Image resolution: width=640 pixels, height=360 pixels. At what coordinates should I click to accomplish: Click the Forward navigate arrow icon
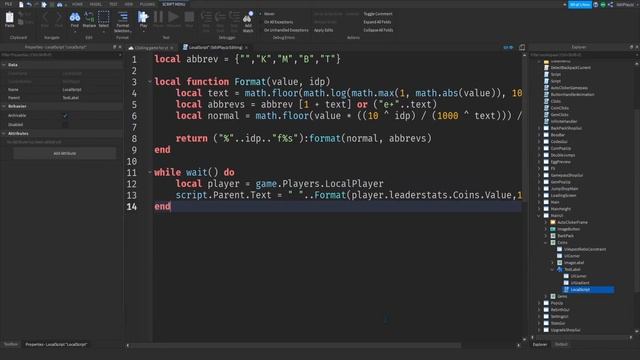coord(59,17)
